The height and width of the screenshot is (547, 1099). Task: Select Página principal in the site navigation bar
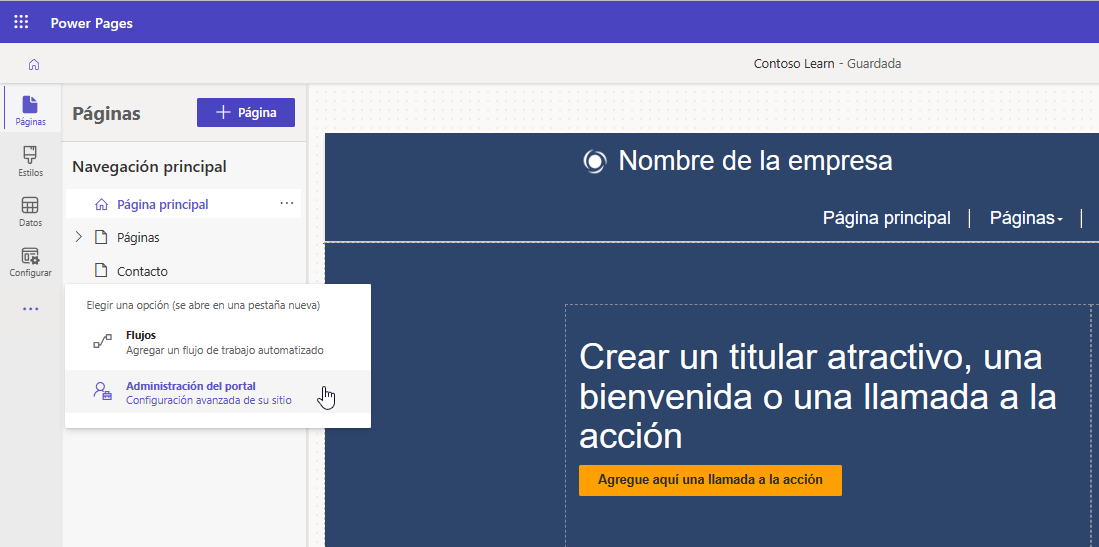click(887, 218)
